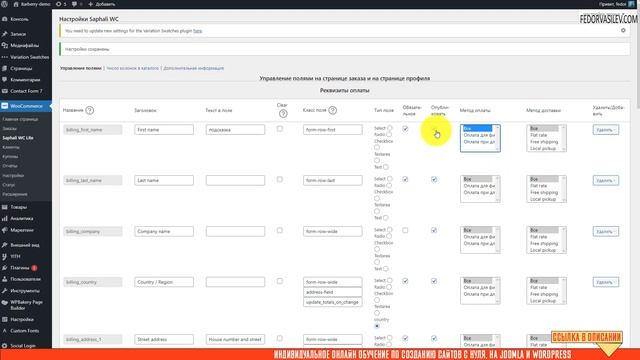
Task: Click the Variation Swatches icon in the sidebar
Action: click(x=5, y=57)
